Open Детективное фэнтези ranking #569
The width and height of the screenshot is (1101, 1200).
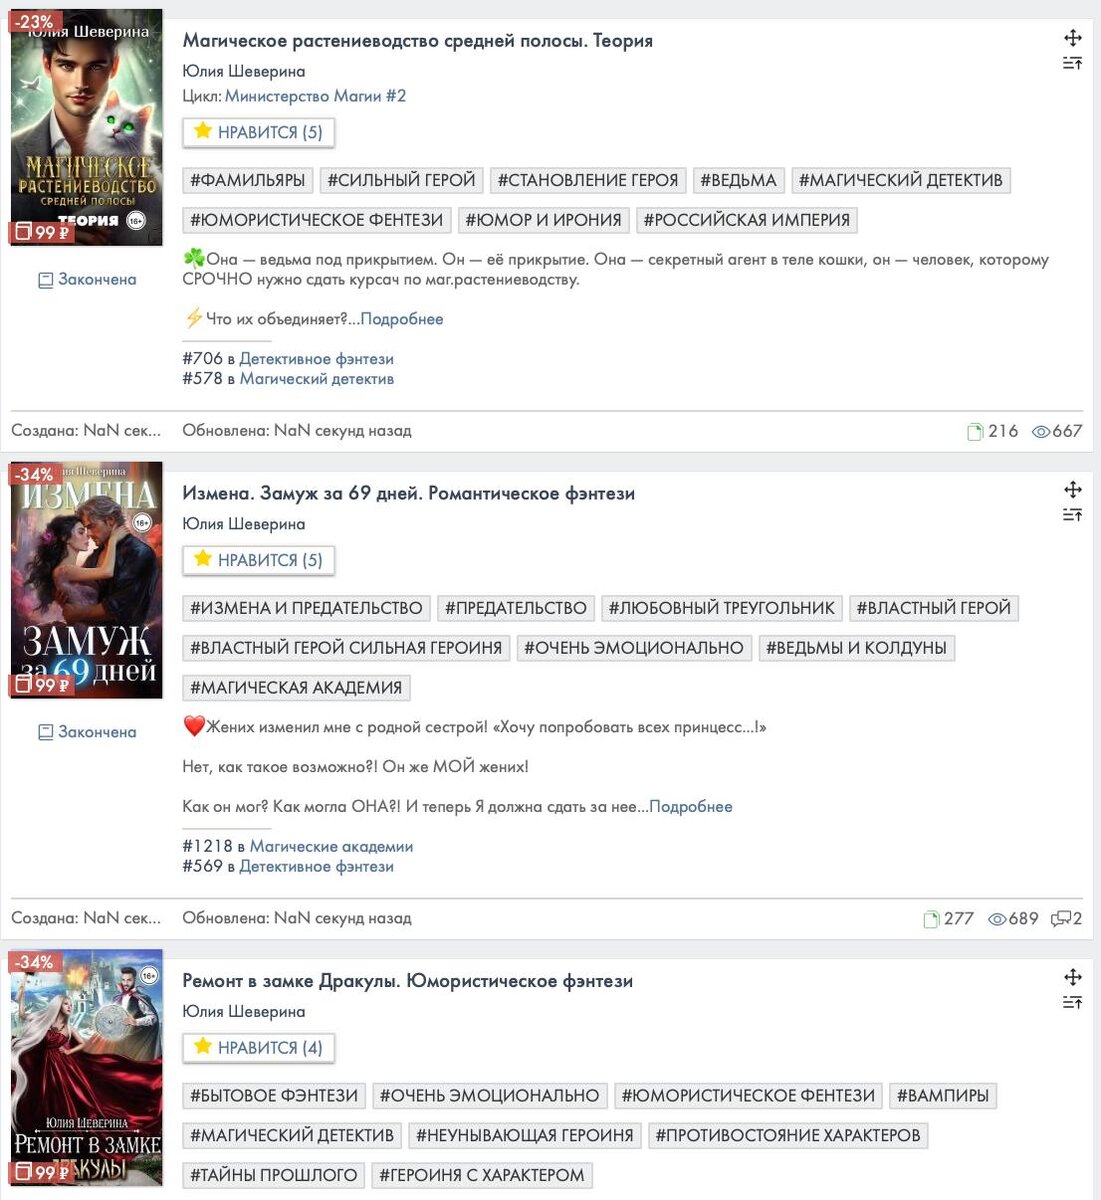point(316,866)
